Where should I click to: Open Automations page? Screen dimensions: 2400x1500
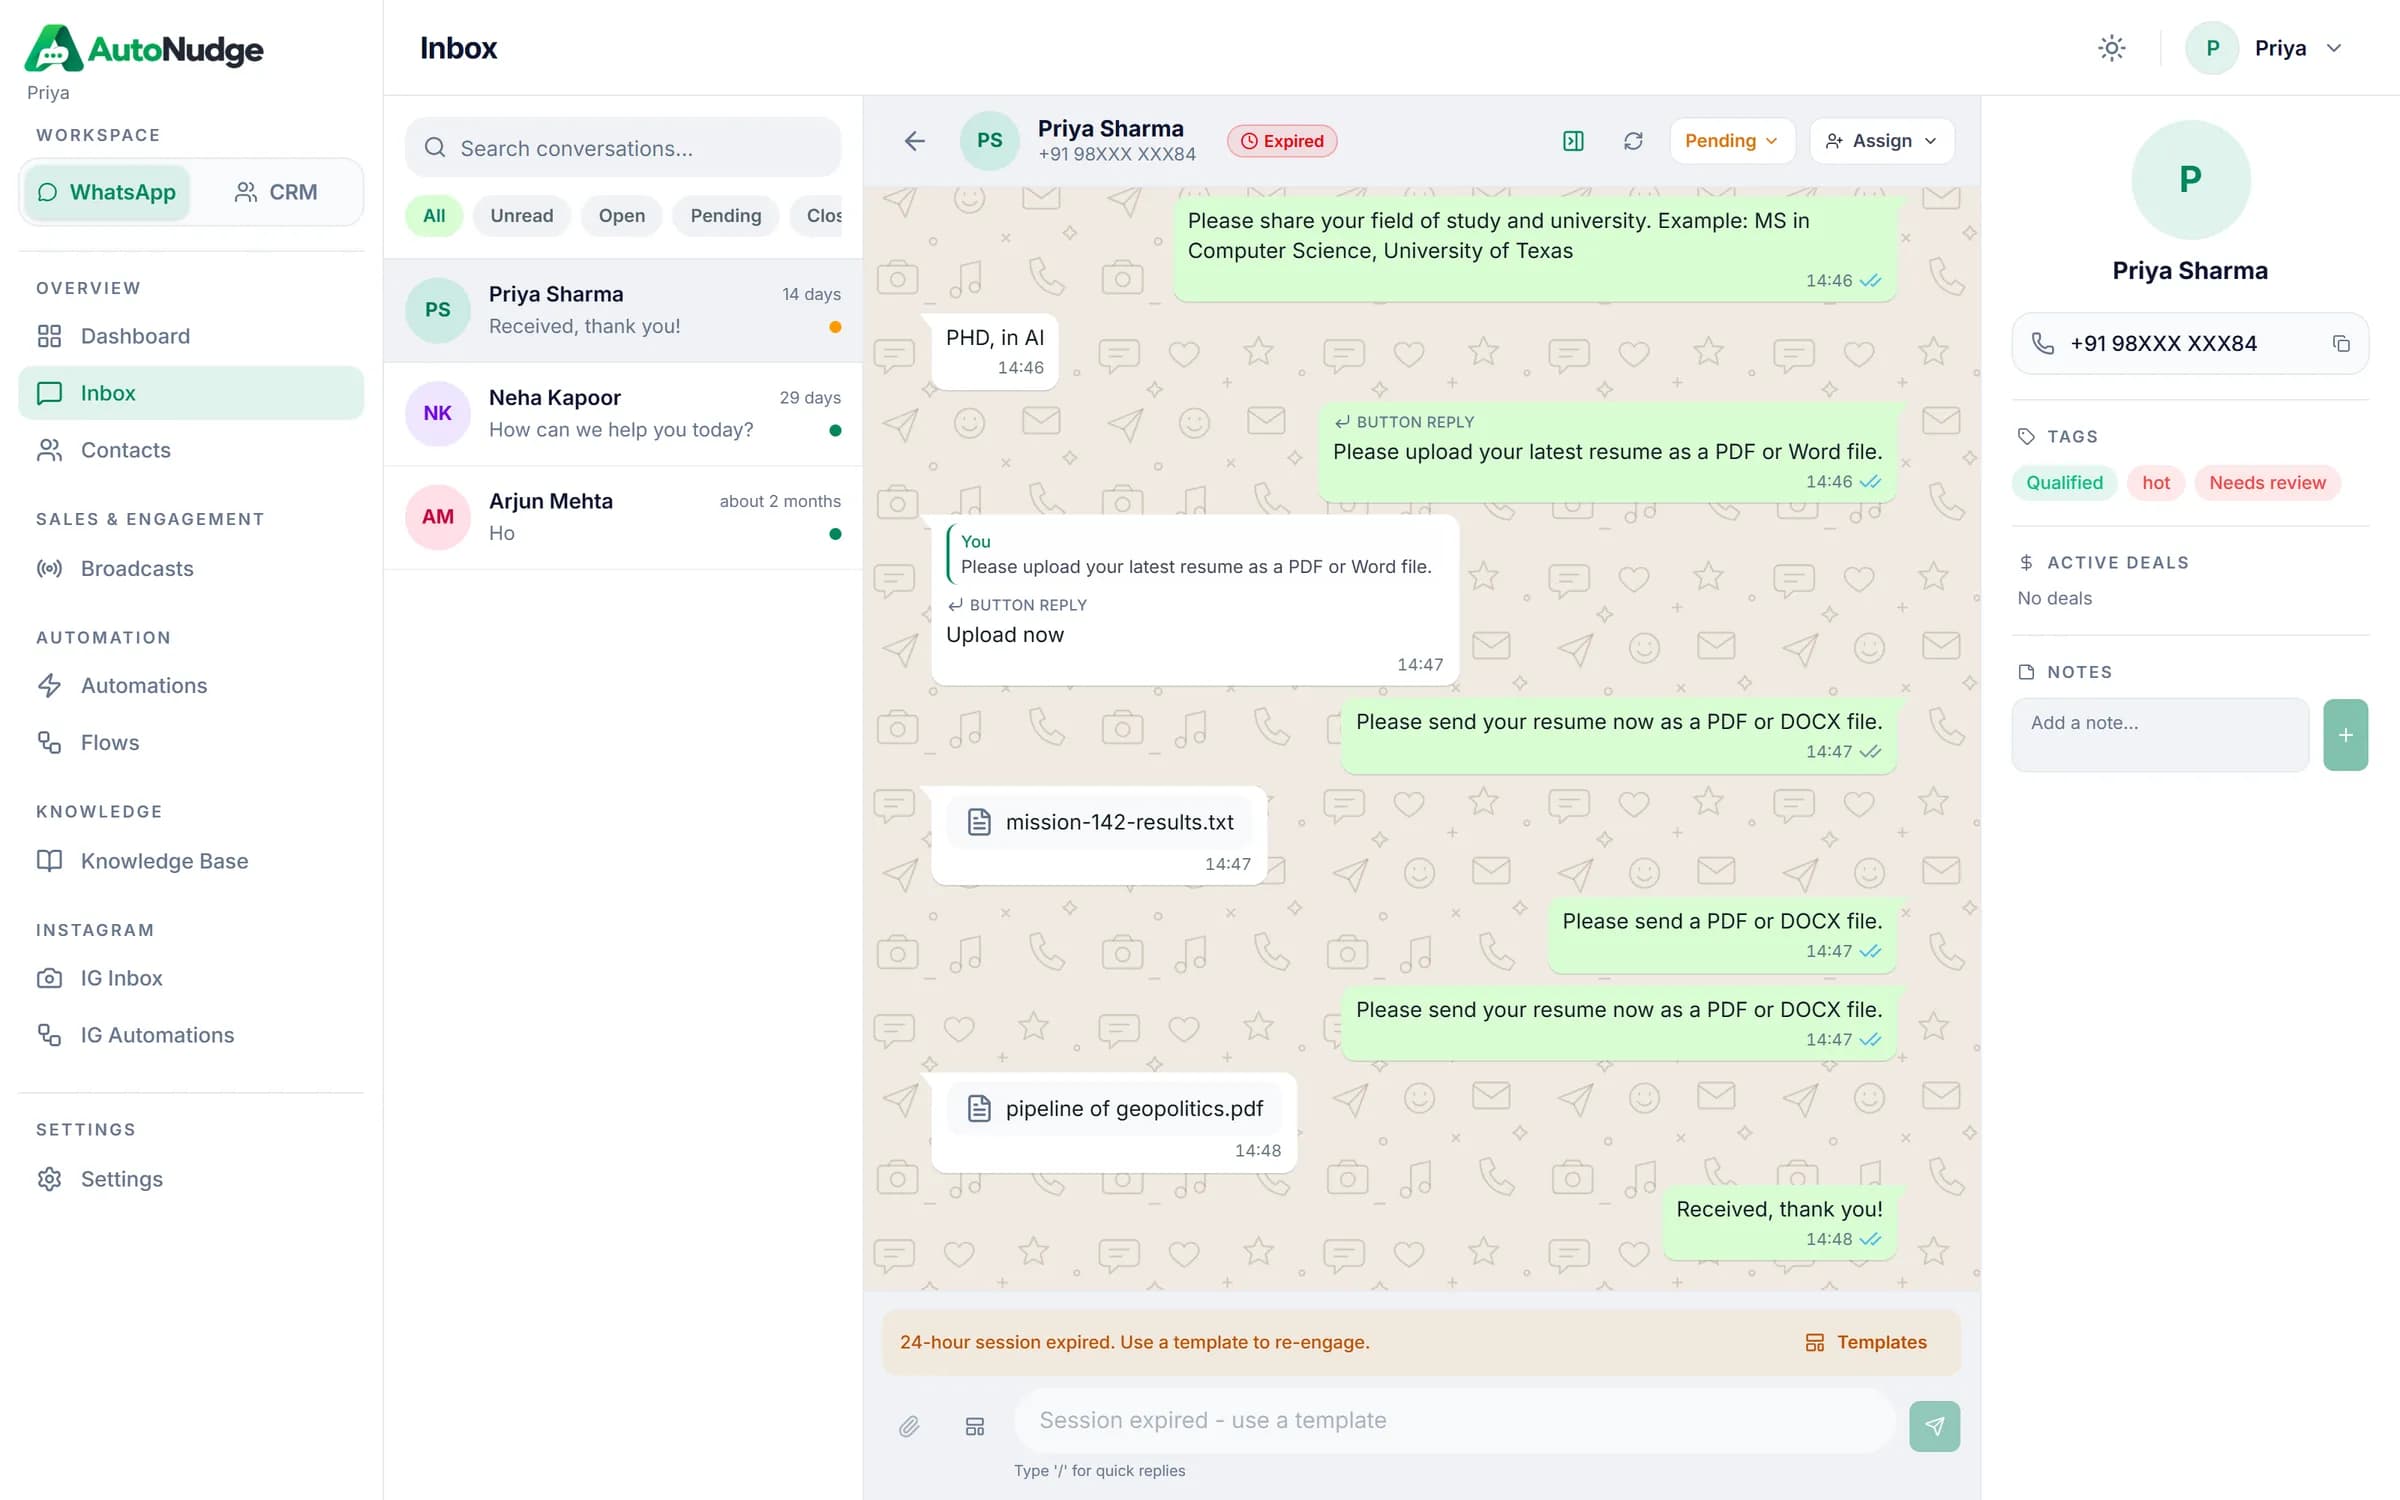pyautogui.click(x=191, y=685)
